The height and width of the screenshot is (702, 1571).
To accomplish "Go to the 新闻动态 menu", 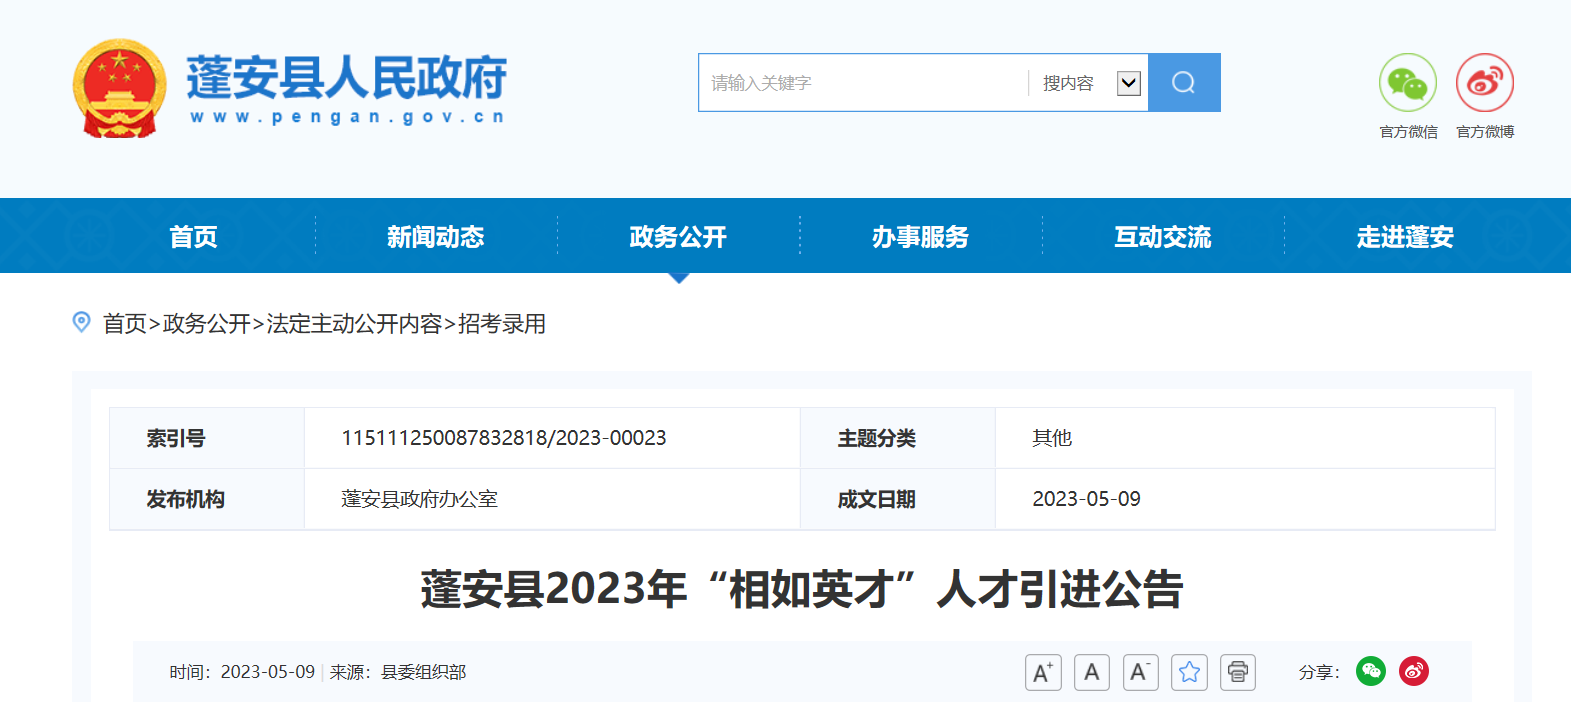I will [x=436, y=237].
